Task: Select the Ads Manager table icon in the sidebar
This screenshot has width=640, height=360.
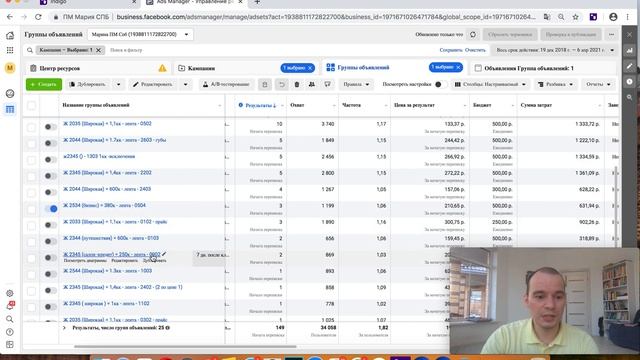Action: [10, 109]
